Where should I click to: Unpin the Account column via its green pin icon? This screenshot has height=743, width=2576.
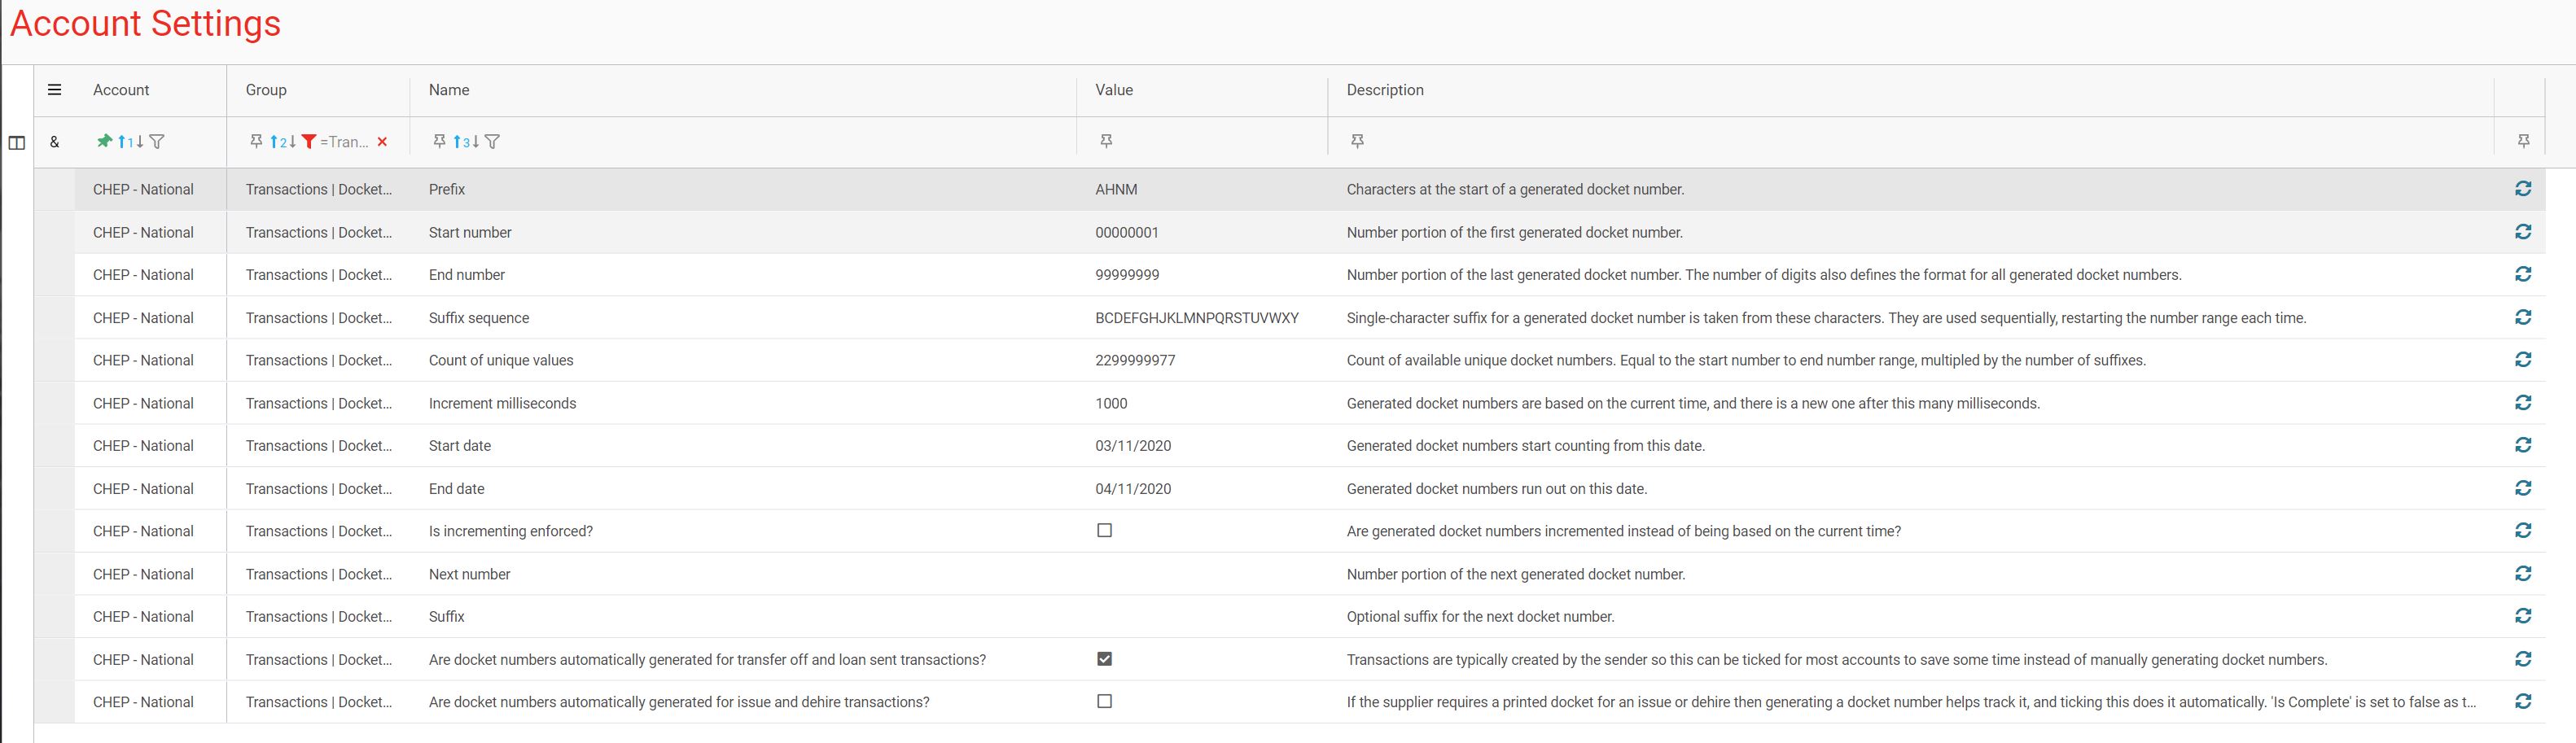[x=104, y=141]
